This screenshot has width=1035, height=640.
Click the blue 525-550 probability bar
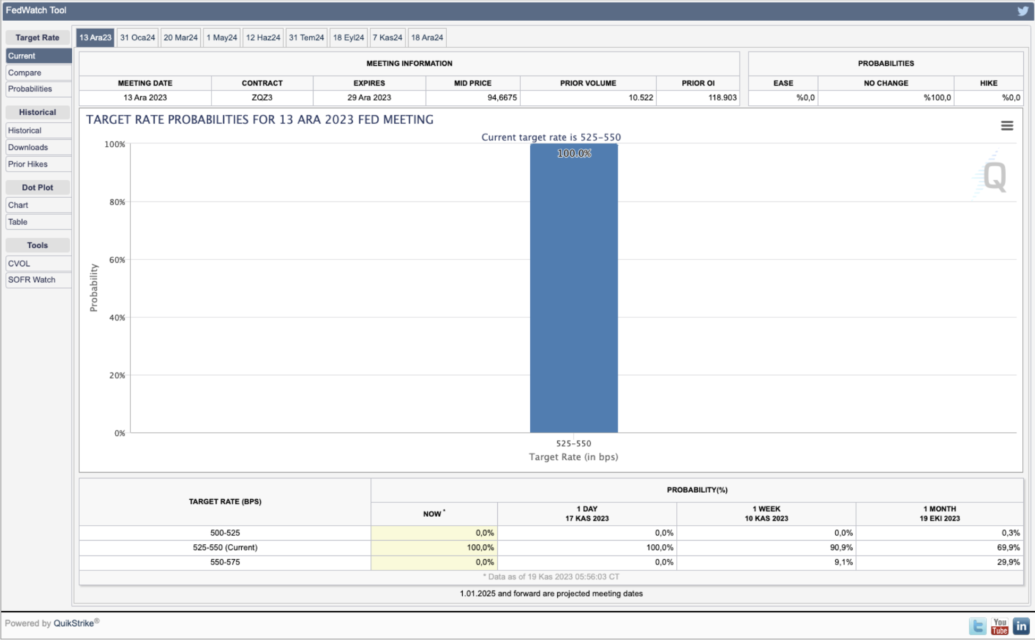(574, 288)
